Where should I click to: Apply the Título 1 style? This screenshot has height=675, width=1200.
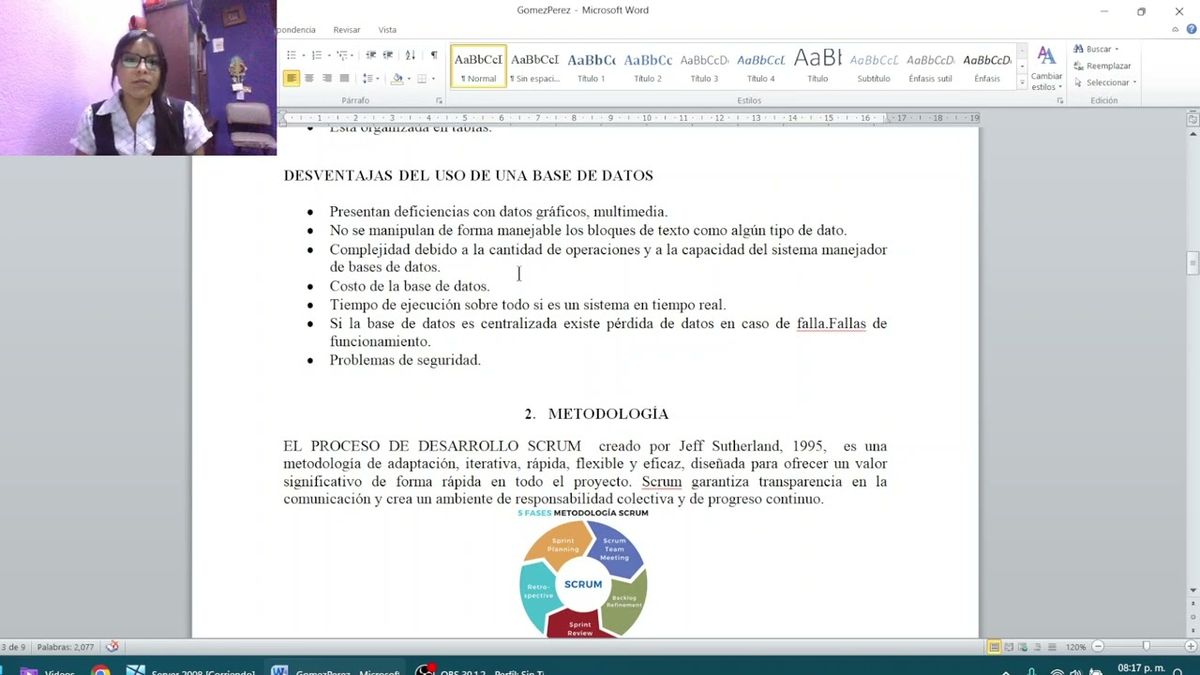[591, 66]
